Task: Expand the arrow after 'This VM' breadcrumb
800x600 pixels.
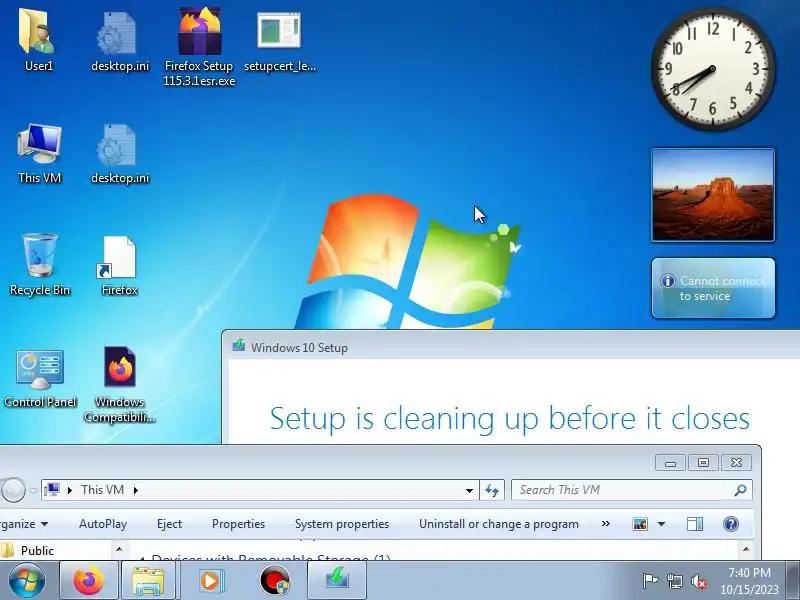Action: pos(135,490)
